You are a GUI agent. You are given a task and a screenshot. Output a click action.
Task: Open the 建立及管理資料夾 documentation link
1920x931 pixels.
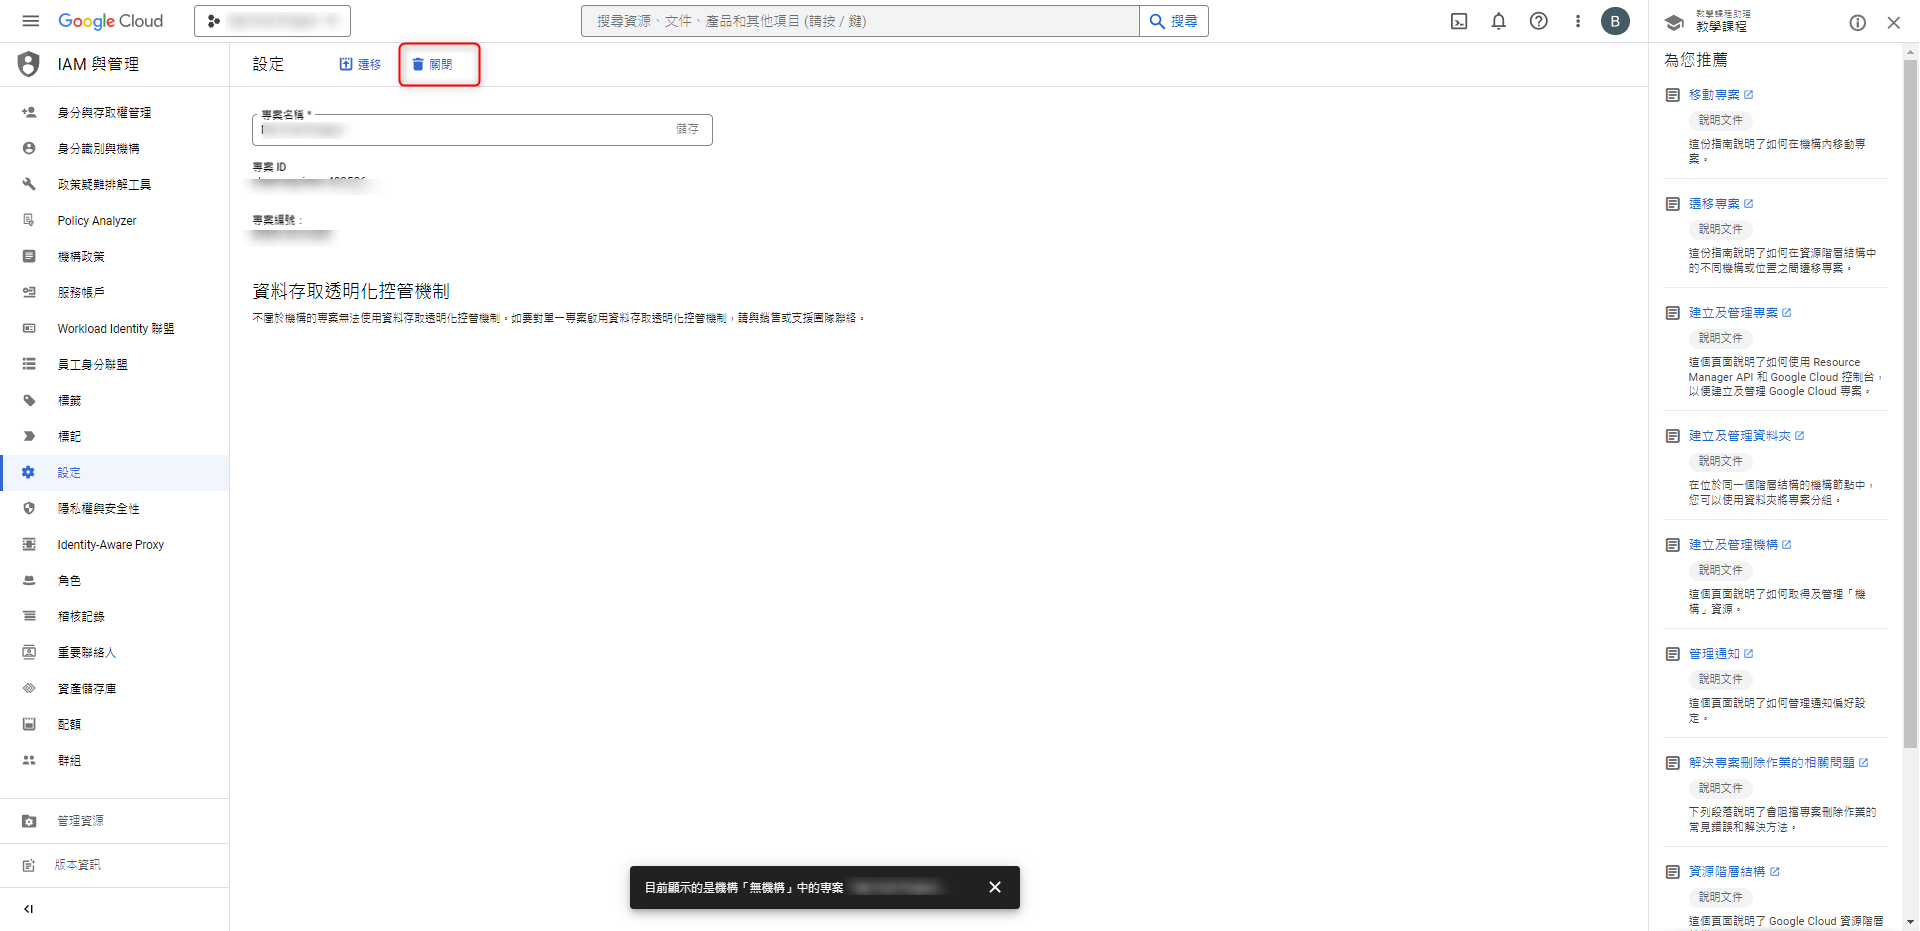click(1746, 436)
